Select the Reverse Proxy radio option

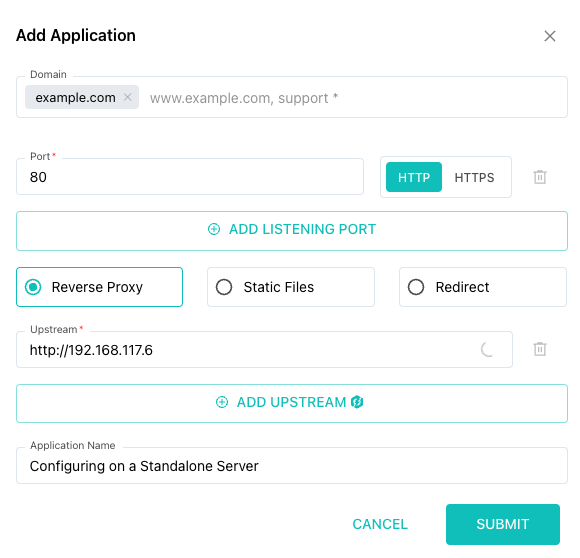[100, 287]
